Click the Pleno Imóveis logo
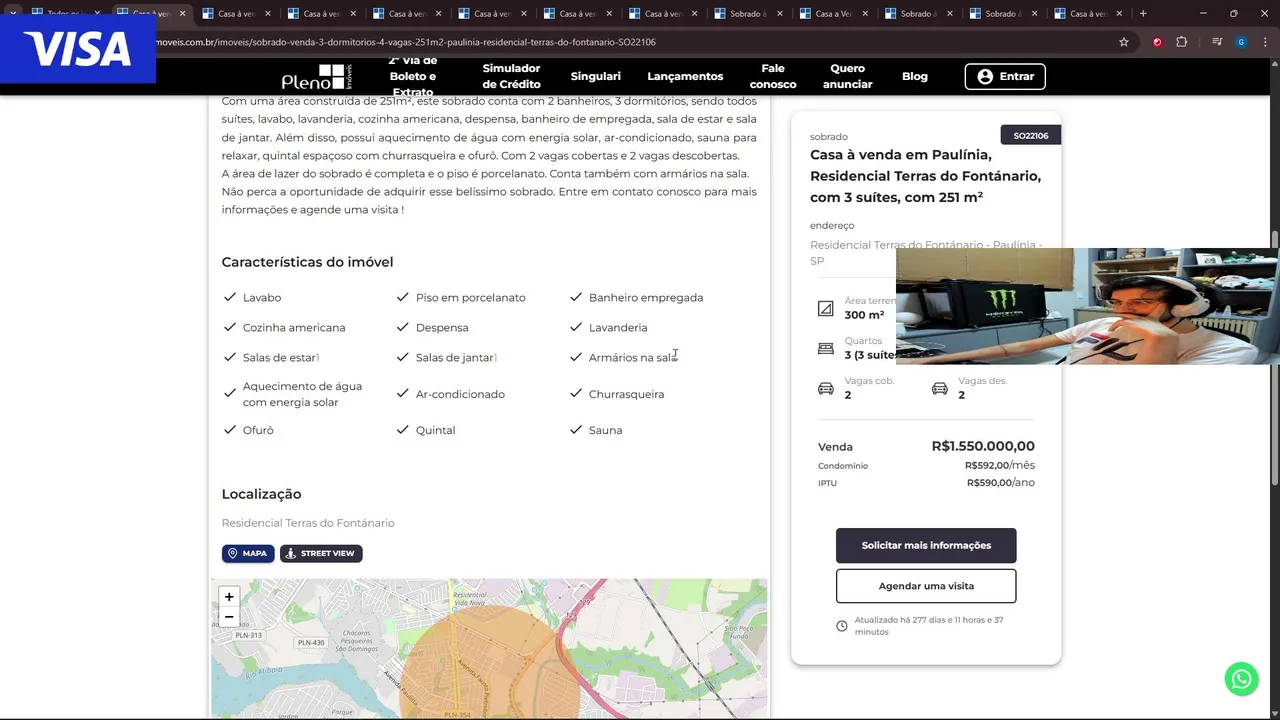The image size is (1280, 720). 316,77
